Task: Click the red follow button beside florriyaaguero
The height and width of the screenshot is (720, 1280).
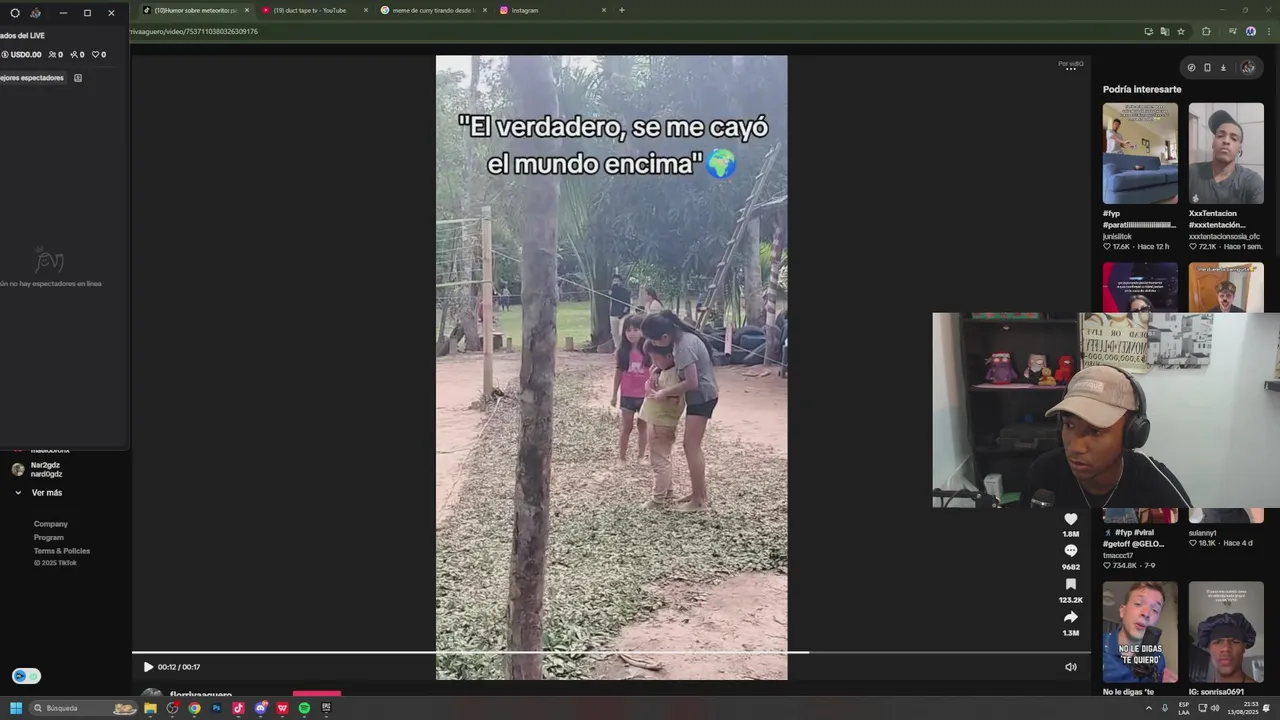Action: click(317, 694)
